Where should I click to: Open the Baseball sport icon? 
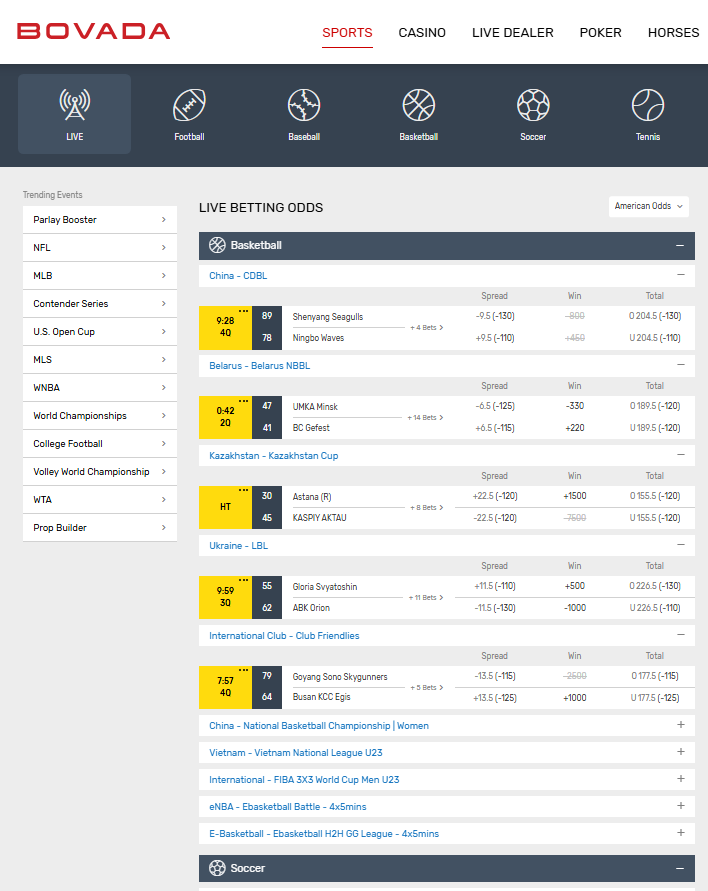point(304,105)
